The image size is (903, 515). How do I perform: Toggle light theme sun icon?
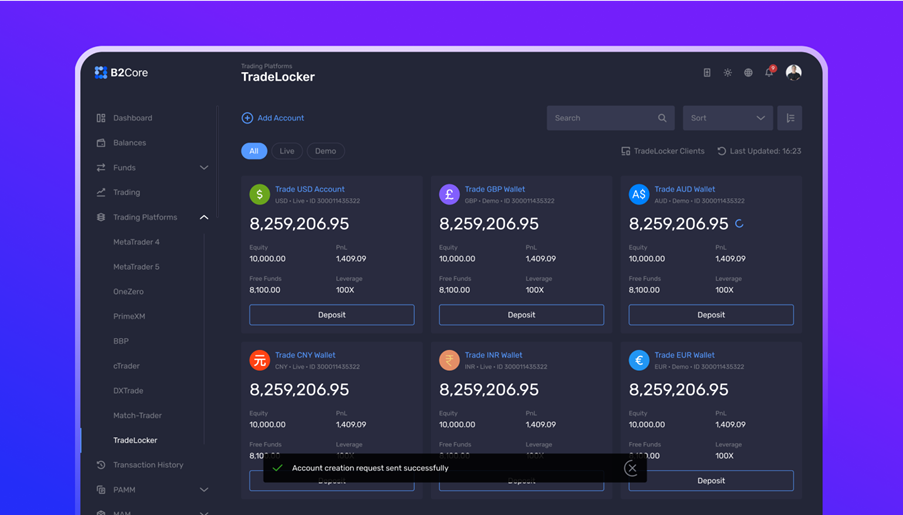[x=728, y=73]
